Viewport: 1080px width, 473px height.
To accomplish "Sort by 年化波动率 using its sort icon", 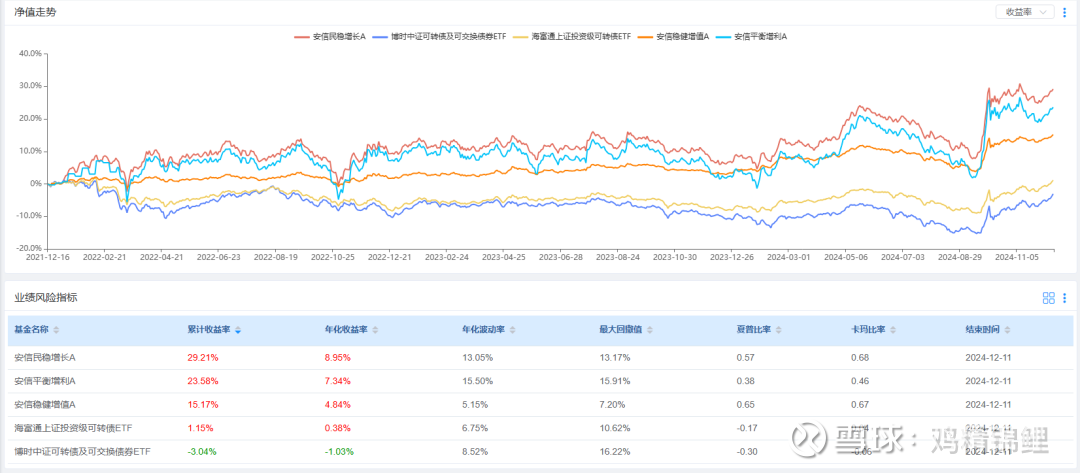I will tap(512, 330).
